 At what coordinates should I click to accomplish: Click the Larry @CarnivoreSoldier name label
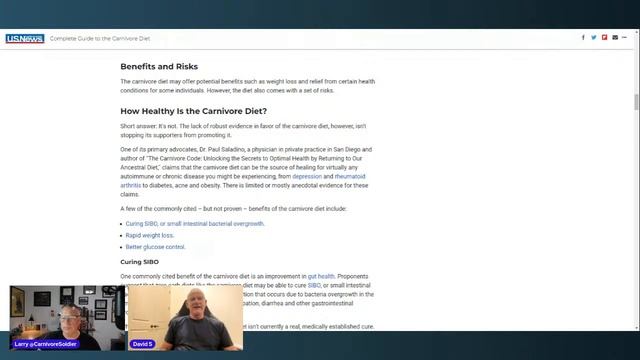click(x=45, y=344)
